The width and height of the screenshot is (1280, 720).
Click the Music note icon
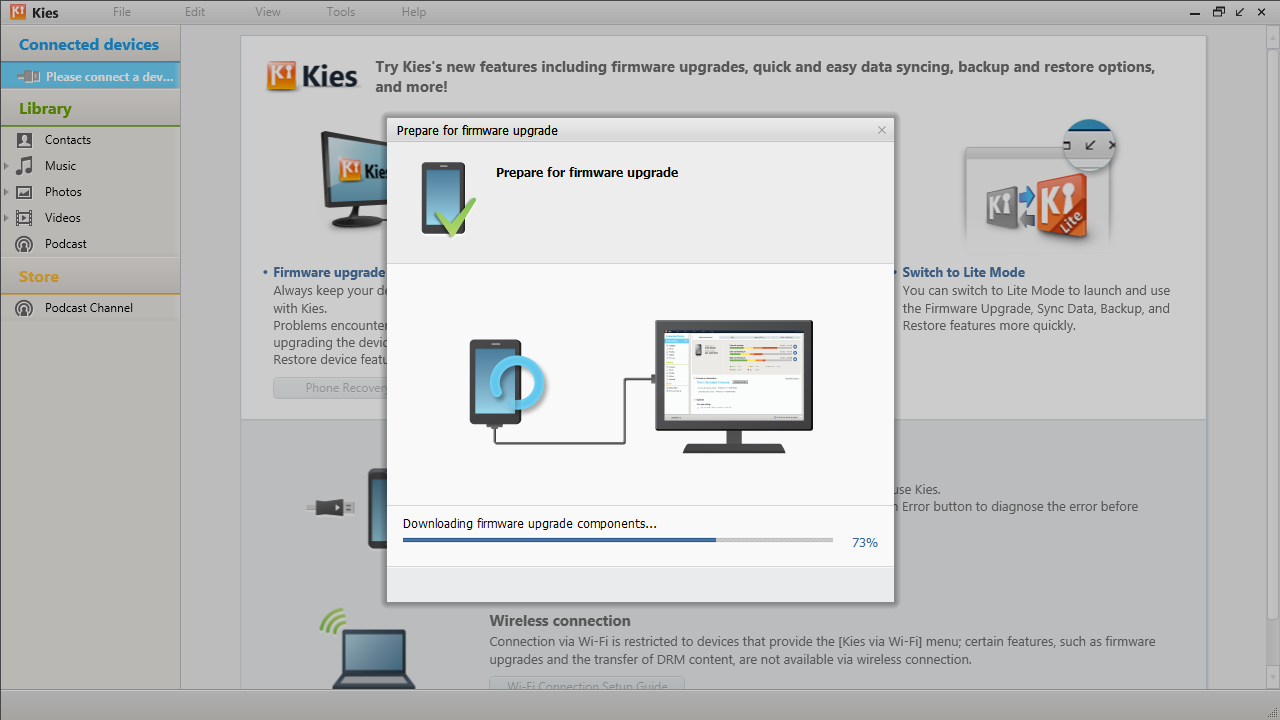click(x=24, y=166)
